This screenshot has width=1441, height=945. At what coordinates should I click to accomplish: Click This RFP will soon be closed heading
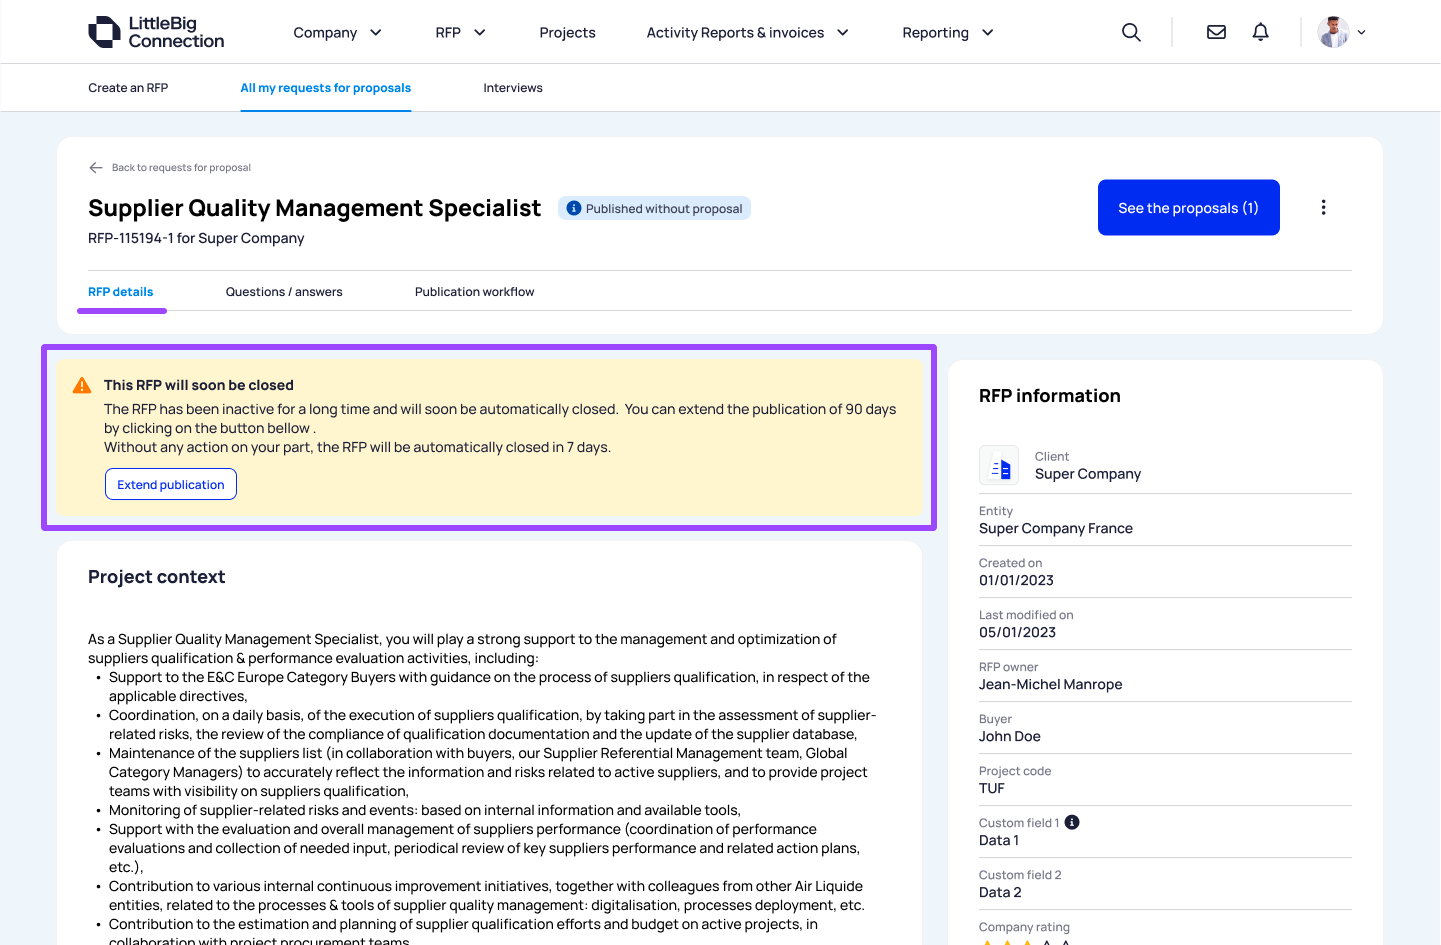(x=199, y=385)
